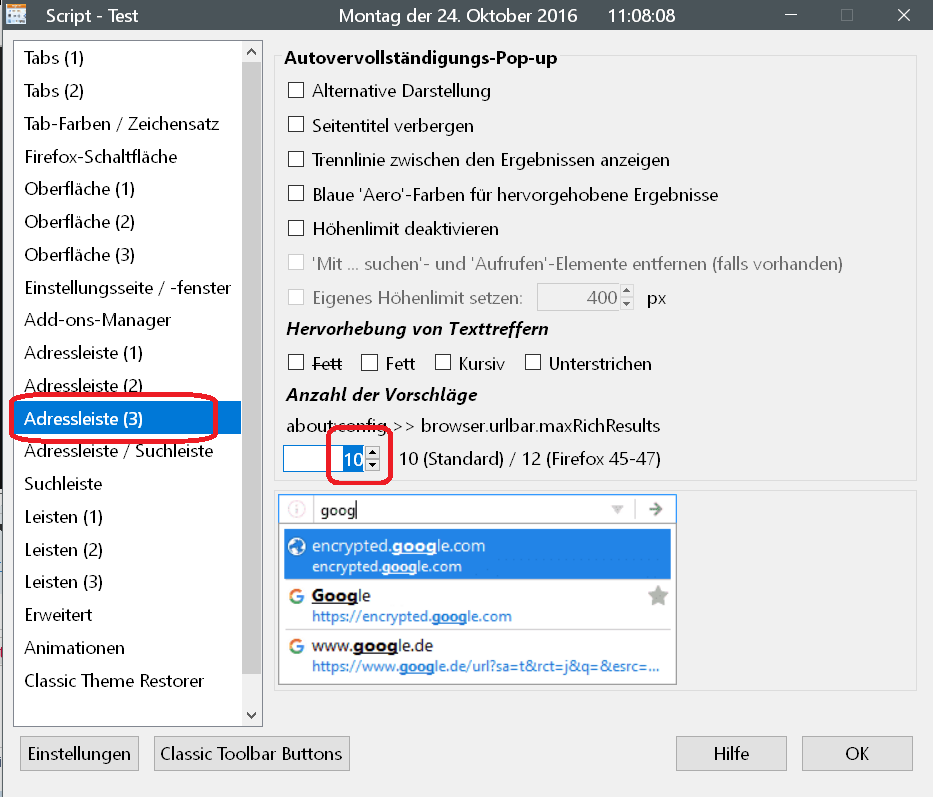Click the globe icon of encrypted.google.com result
This screenshot has width=933, height=797.
click(x=297, y=546)
